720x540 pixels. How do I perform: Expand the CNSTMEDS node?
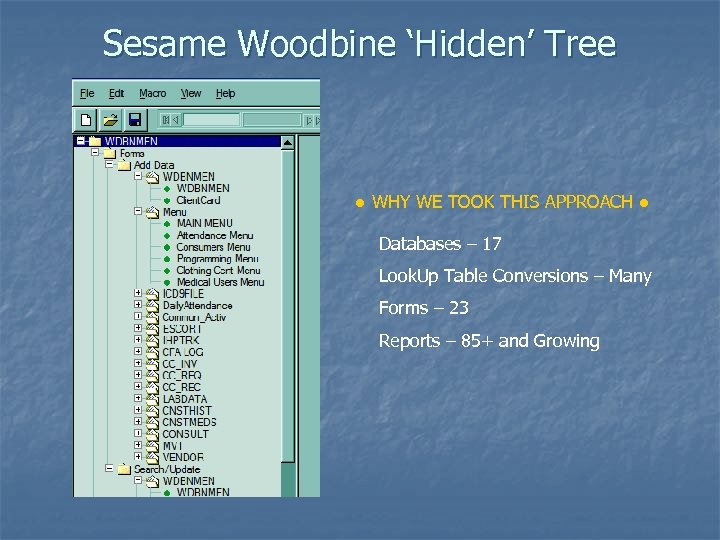coord(138,421)
